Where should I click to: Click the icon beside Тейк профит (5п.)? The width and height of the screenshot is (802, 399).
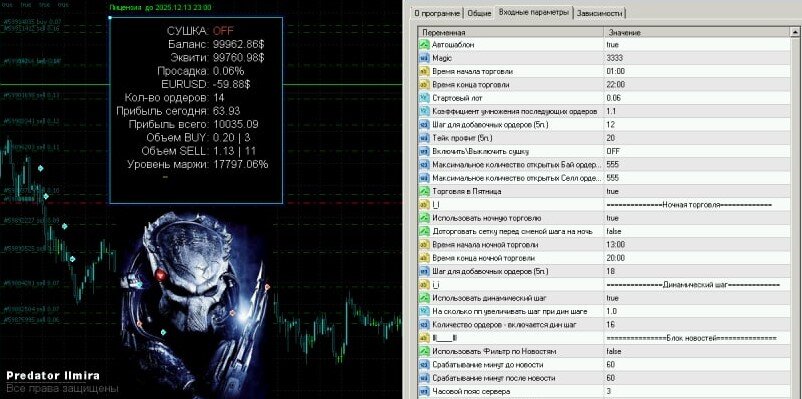point(424,138)
